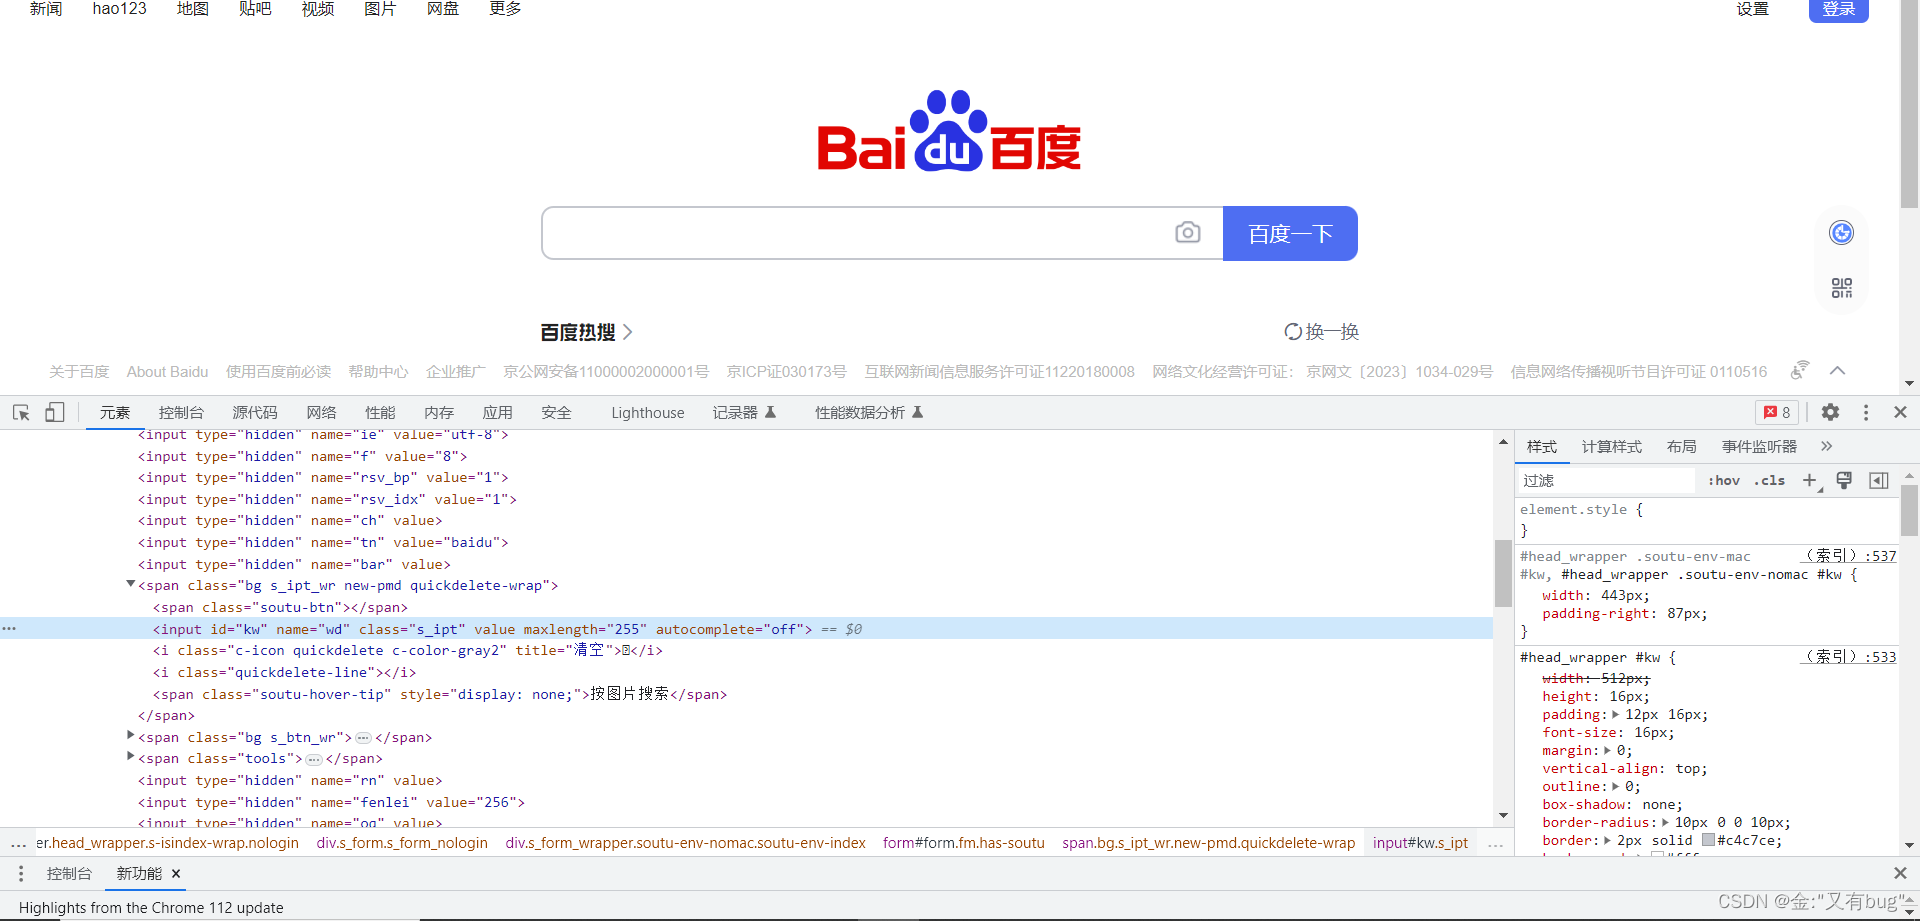The image size is (1920, 921).
Task: Switch to 源代码 tab
Action: (x=255, y=412)
